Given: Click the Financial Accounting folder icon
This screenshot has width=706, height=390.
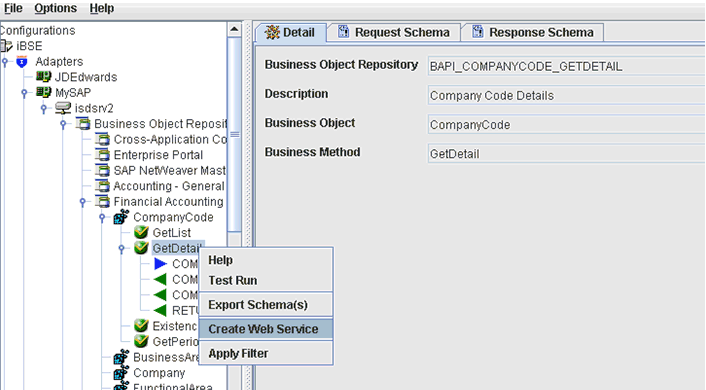Looking at the screenshot, I should (x=102, y=201).
